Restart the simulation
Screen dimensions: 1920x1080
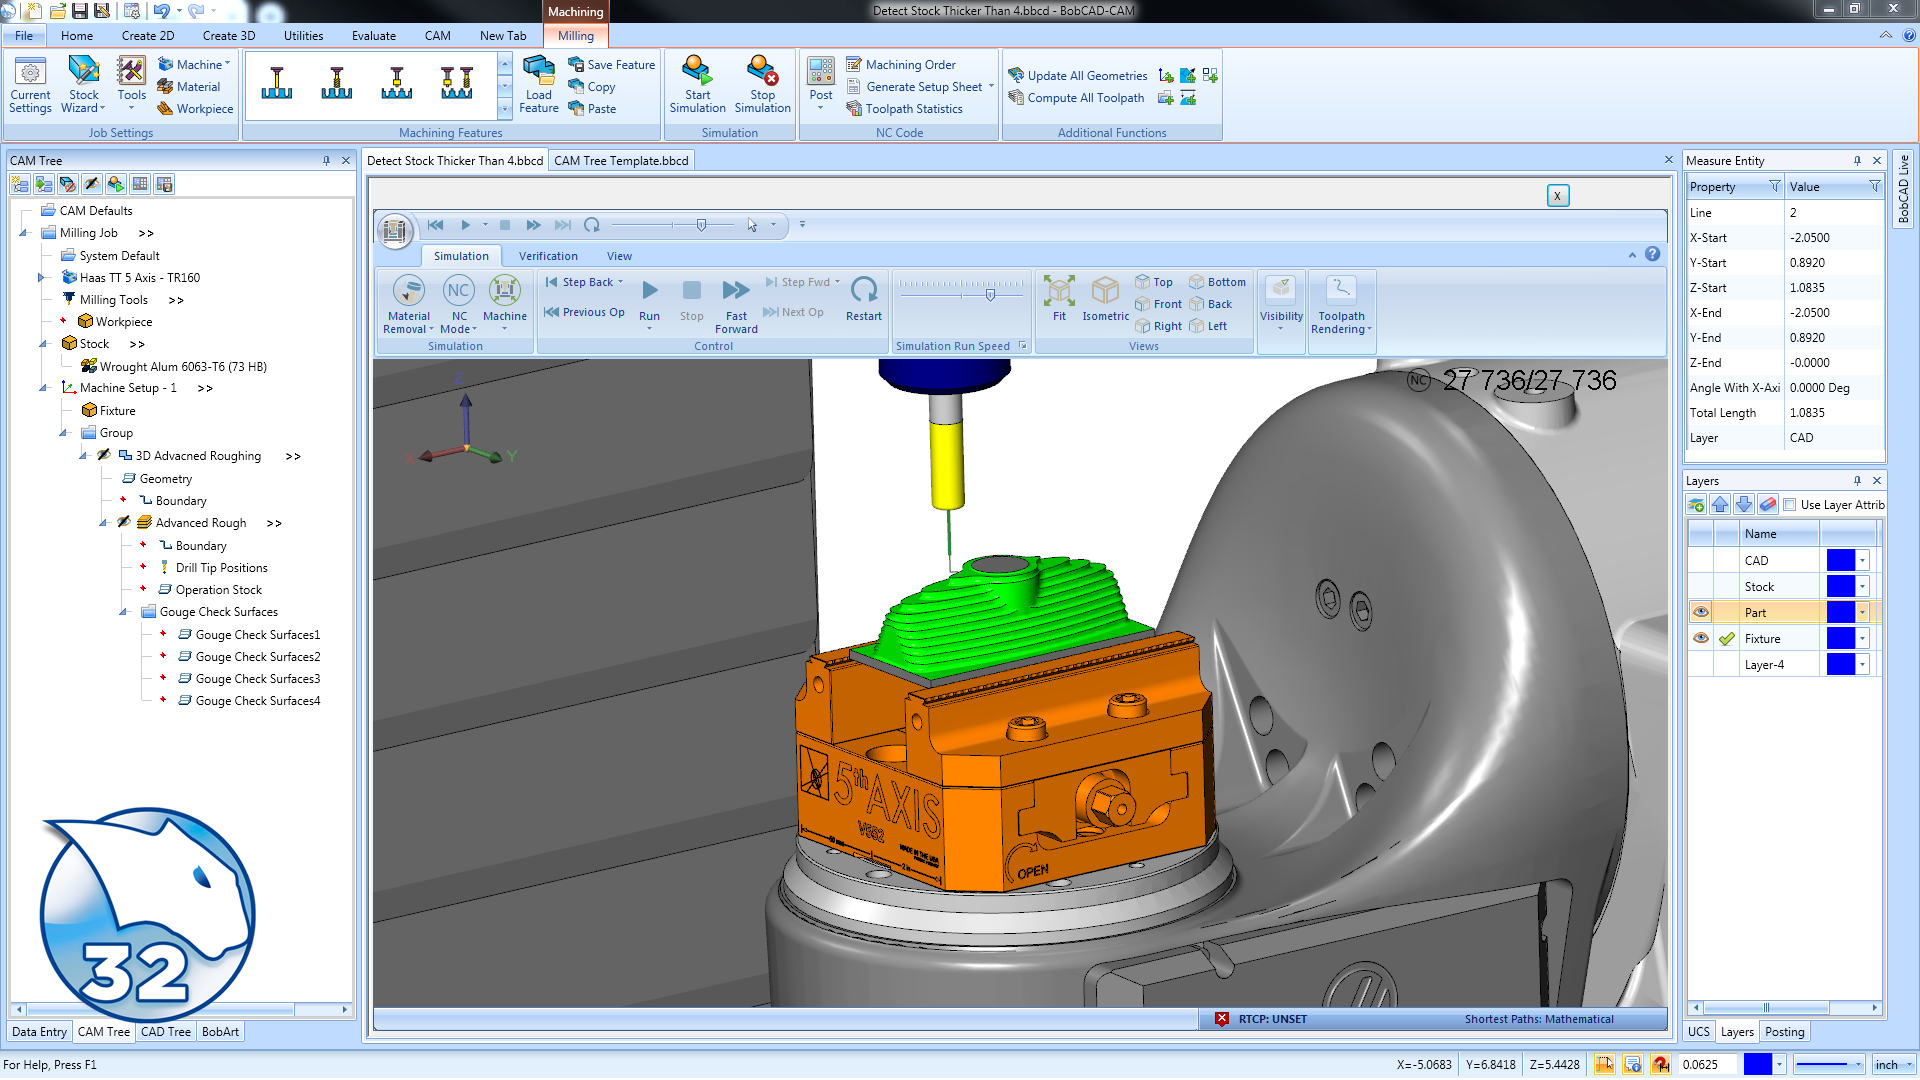863,291
